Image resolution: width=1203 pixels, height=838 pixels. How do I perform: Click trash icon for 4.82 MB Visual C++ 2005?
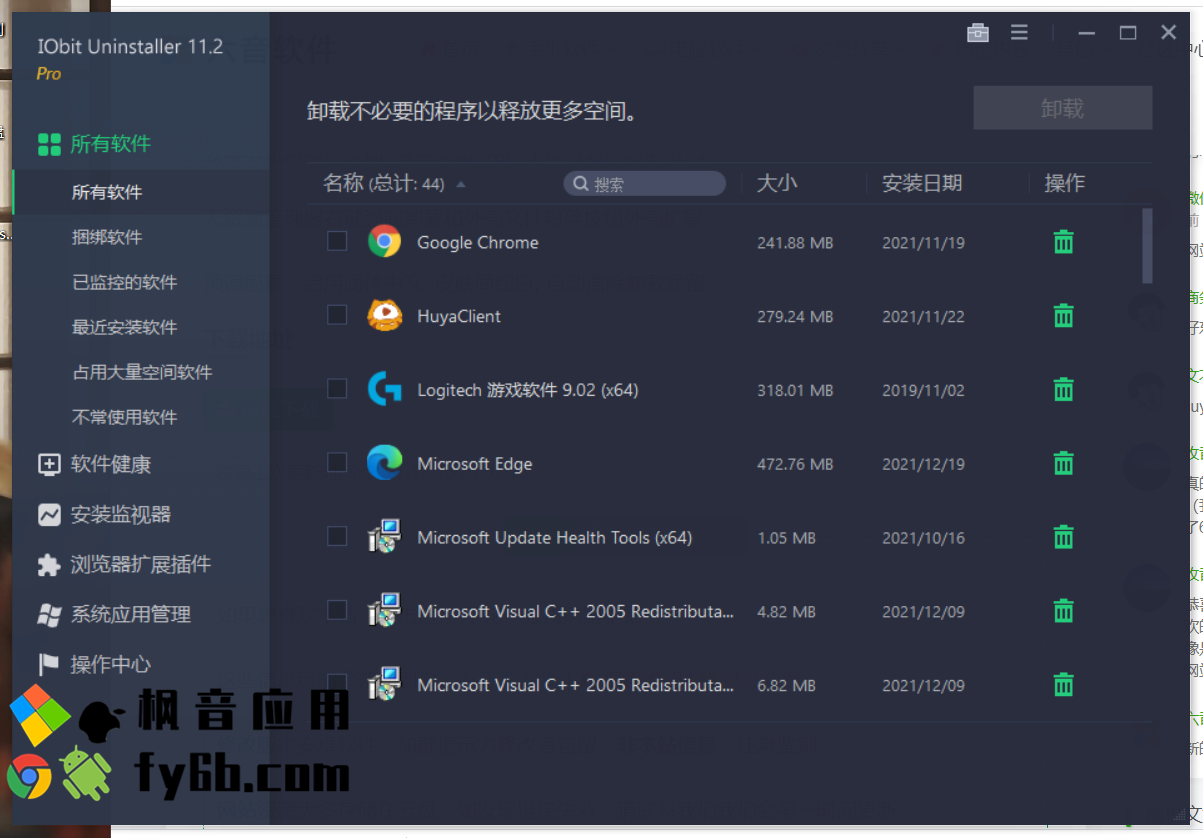1063,611
